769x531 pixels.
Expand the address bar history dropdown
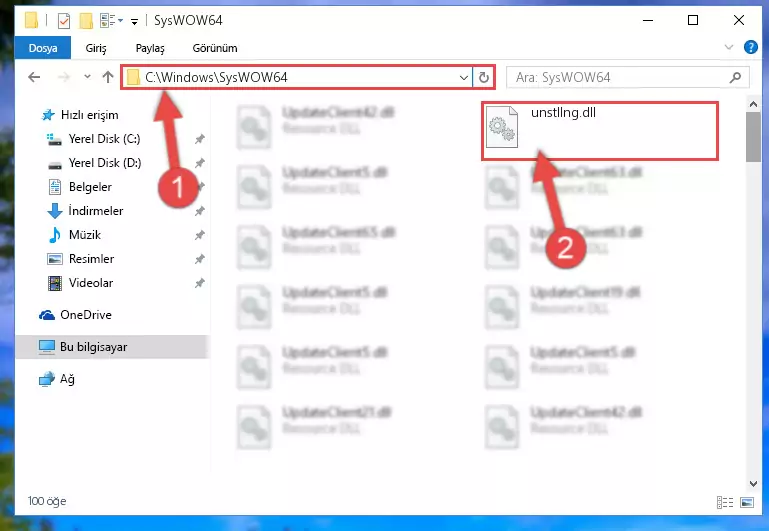[463, 77]
